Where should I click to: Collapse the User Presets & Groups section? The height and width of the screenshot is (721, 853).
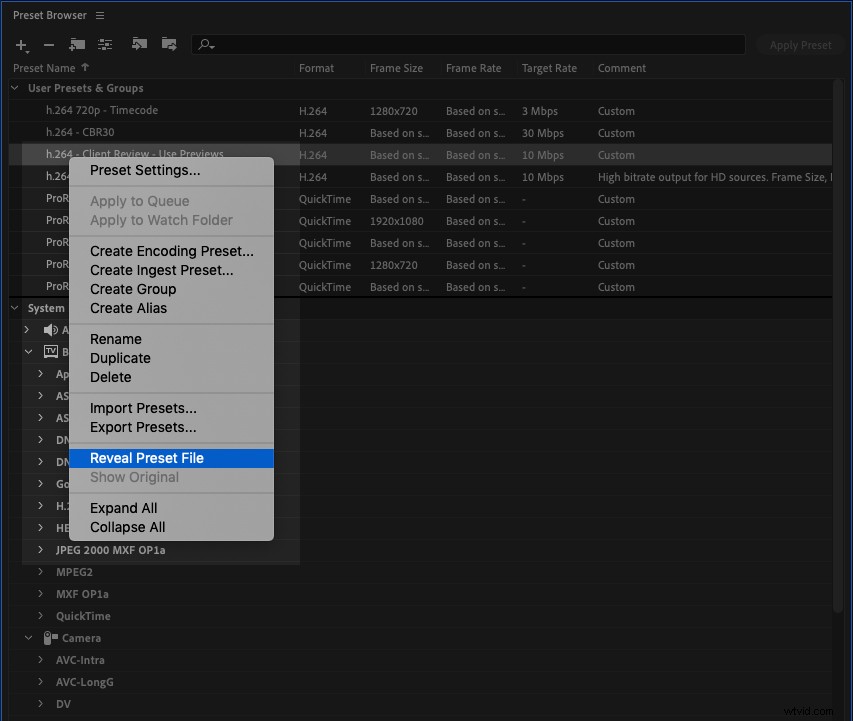[13, 88]
